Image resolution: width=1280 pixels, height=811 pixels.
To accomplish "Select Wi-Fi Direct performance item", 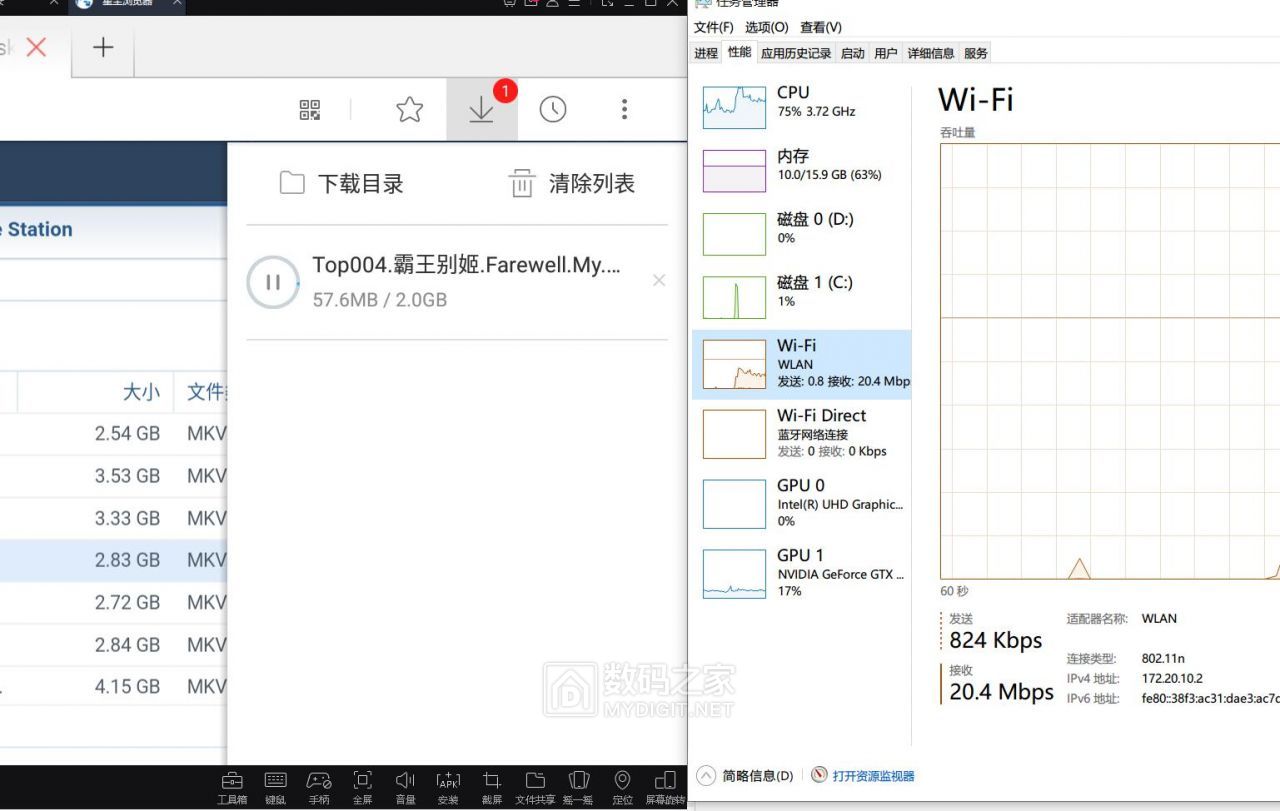I will [802, 434].
